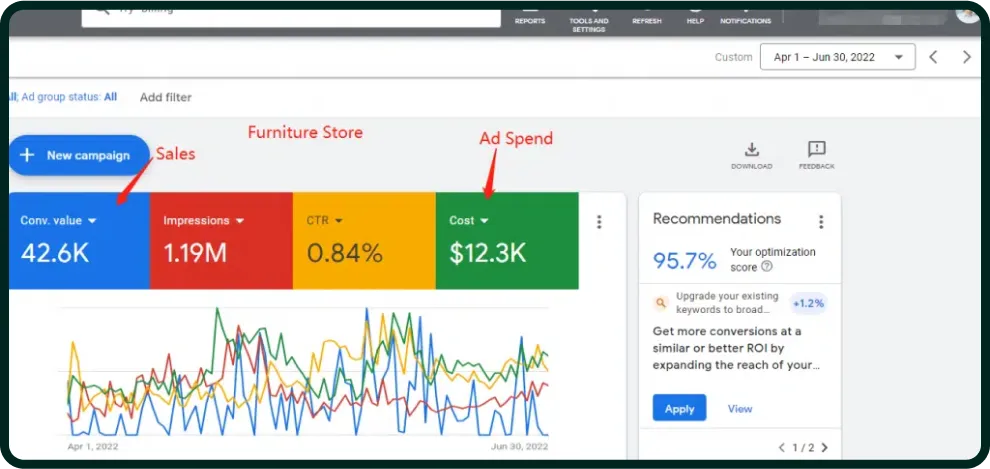Click the Ad group status: All filter

tap(69, 97)
